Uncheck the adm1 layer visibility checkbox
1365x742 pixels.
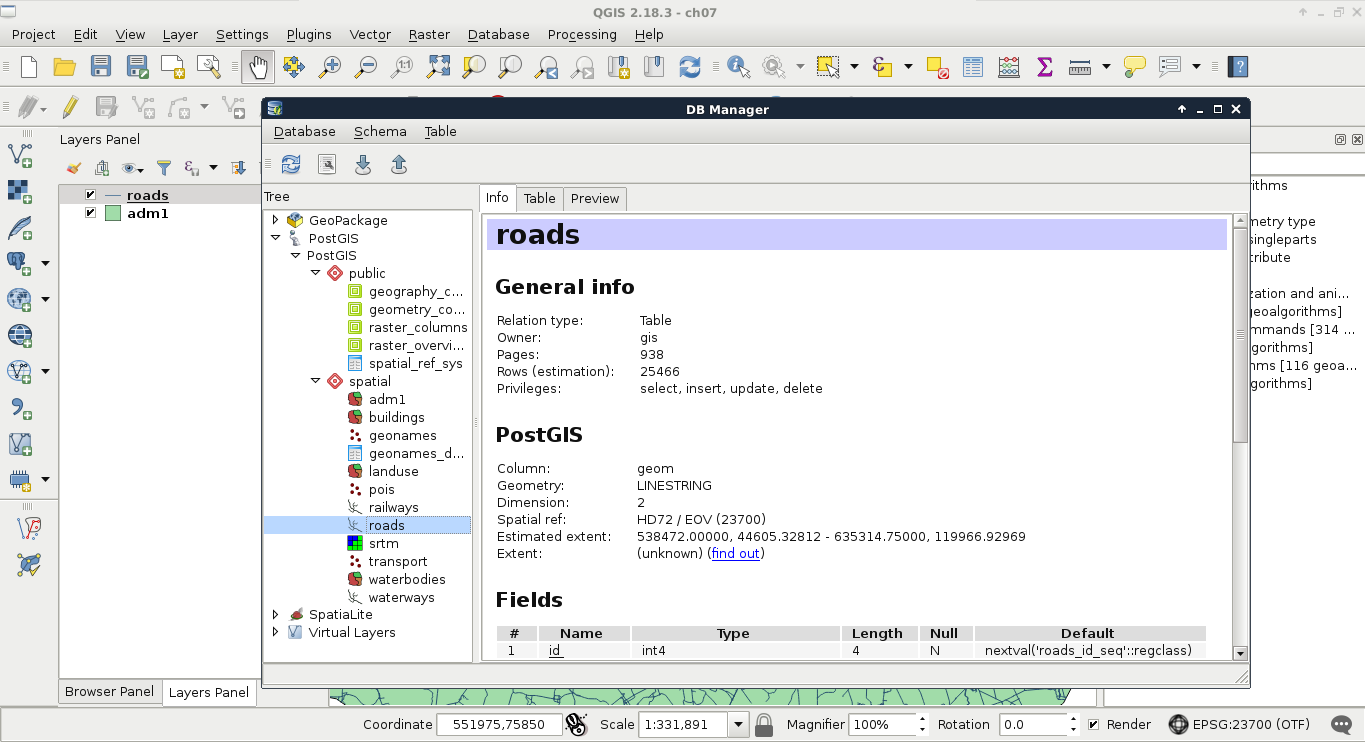(91, 213)
